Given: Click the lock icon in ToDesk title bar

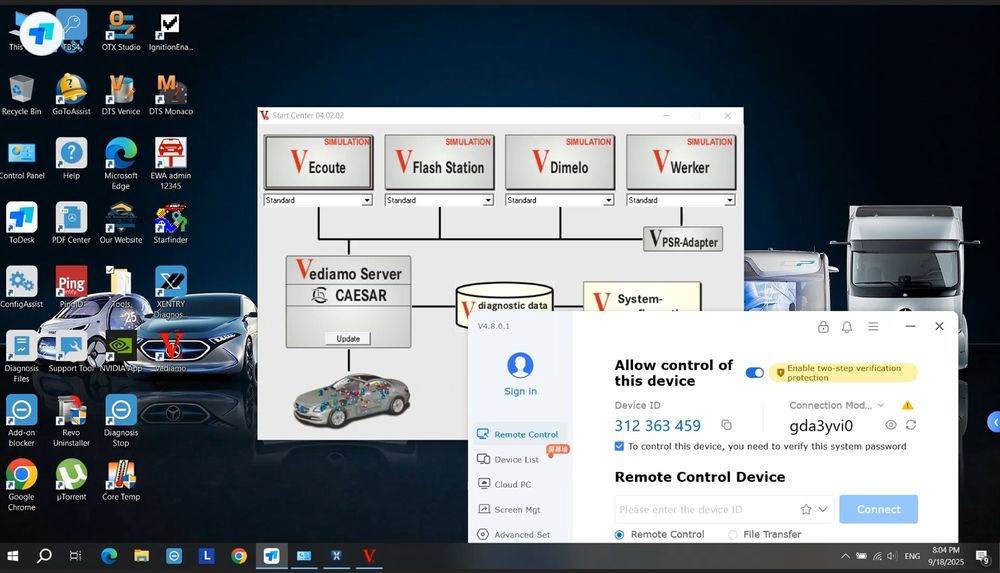Looking at the screenshot, I should (x=823, y=327).
